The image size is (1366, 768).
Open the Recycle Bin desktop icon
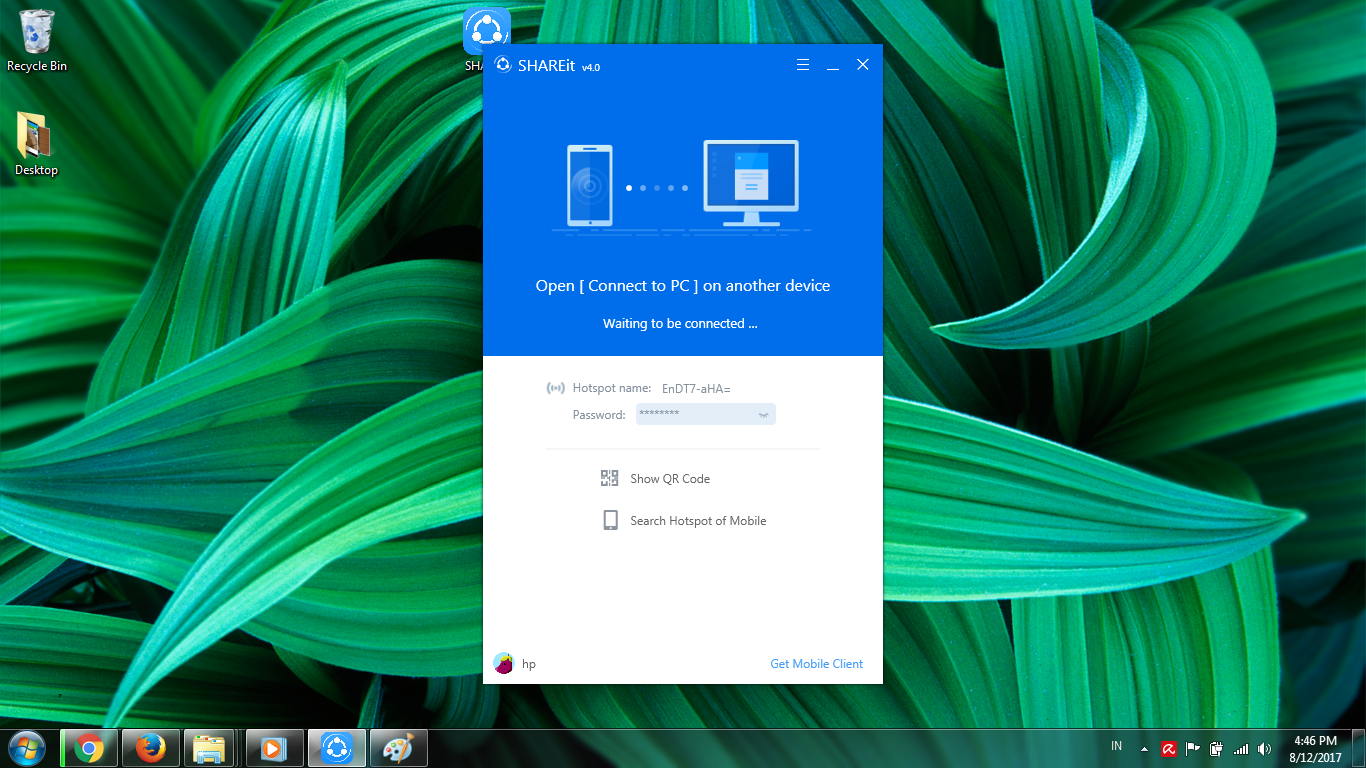(37, 40)
